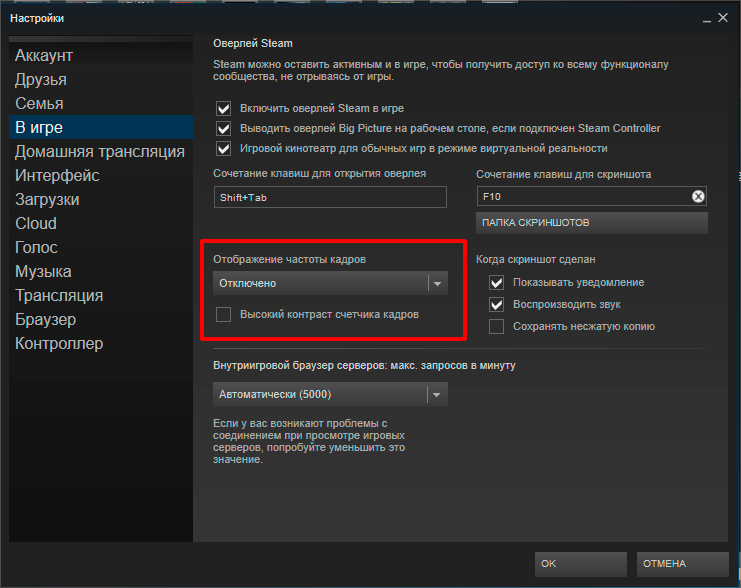Click Когда скриншот сделан label
Screen dimensions: 741x588
[x=535, y=259]
